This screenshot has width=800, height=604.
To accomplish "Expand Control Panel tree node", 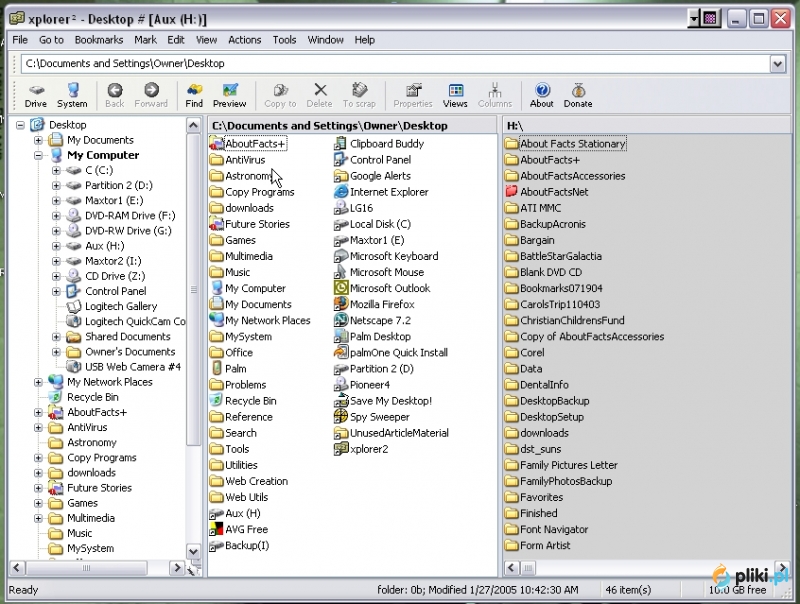I will [56, 291].
